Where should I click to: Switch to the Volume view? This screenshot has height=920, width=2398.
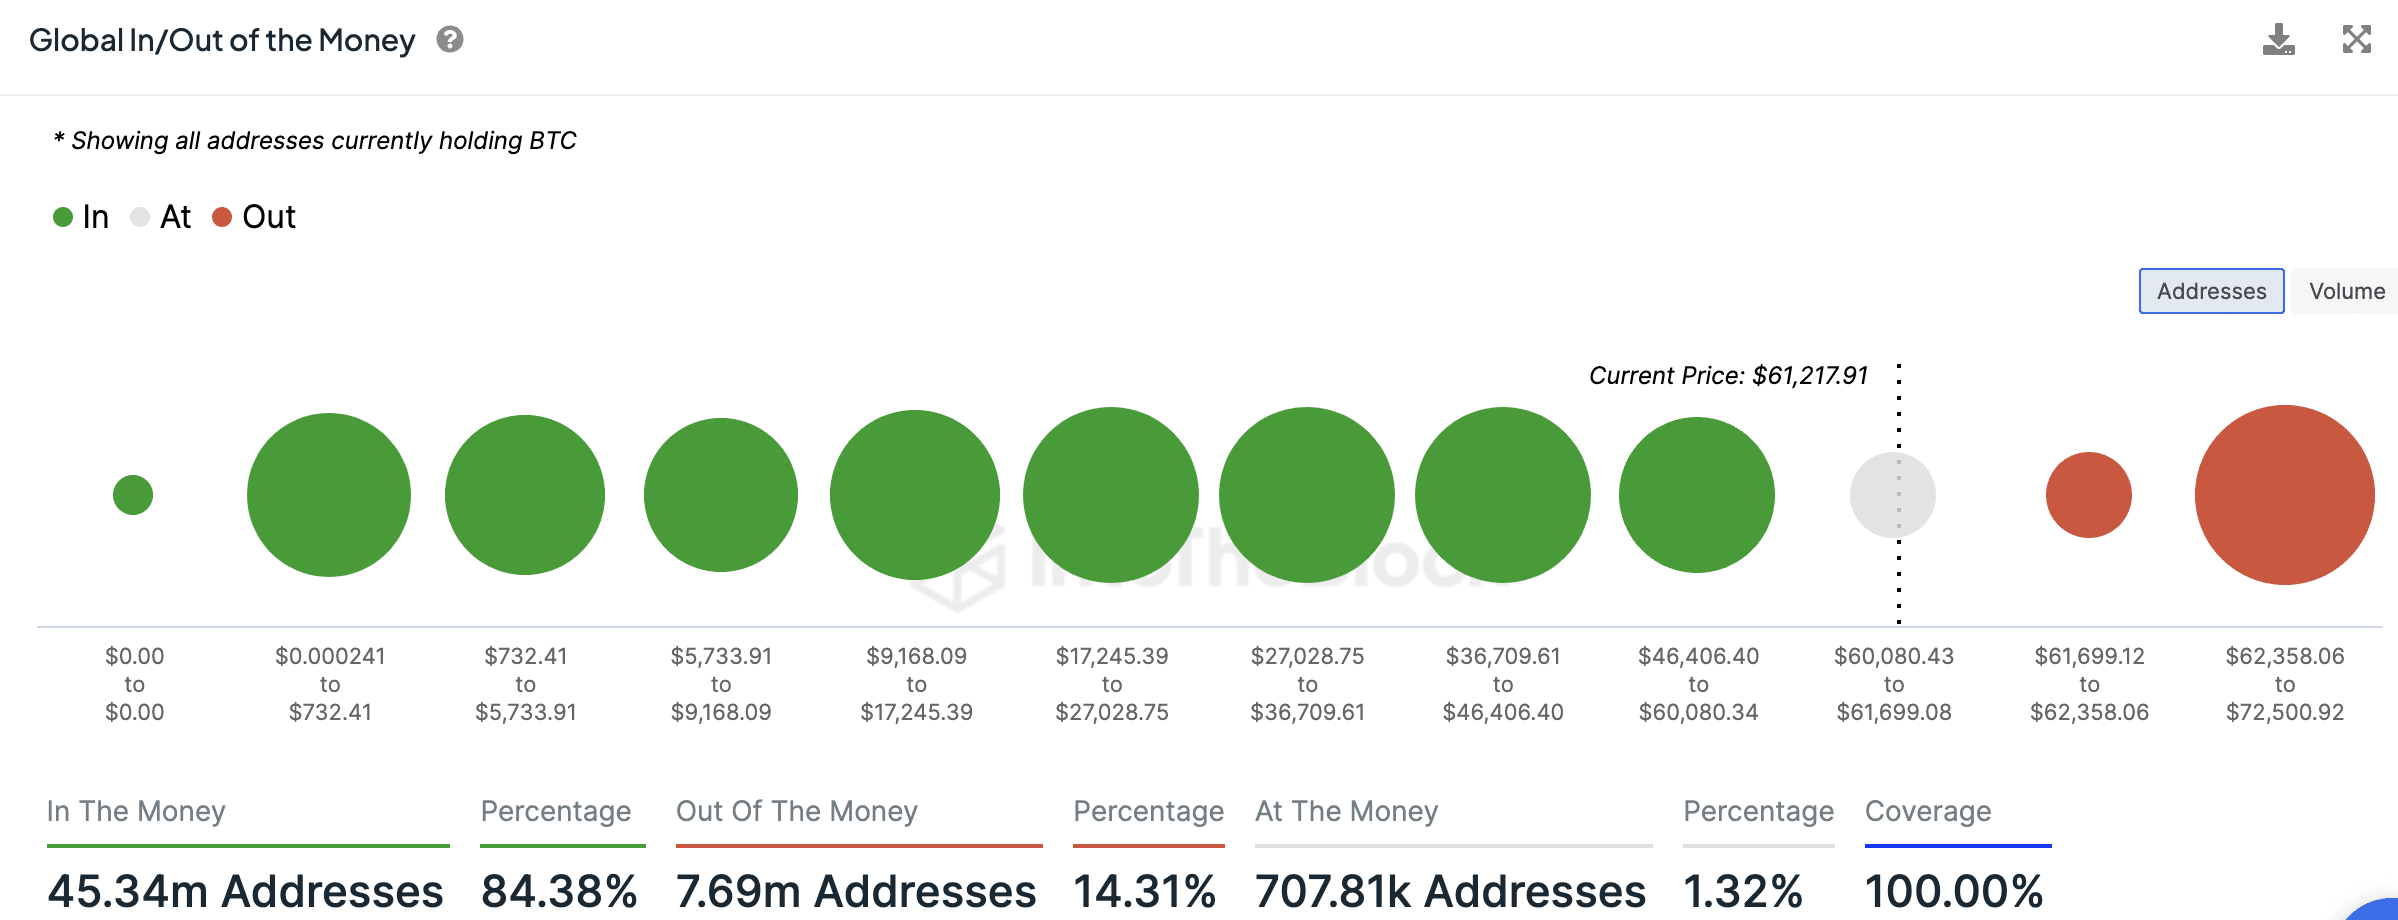(x=2346, y=291)
